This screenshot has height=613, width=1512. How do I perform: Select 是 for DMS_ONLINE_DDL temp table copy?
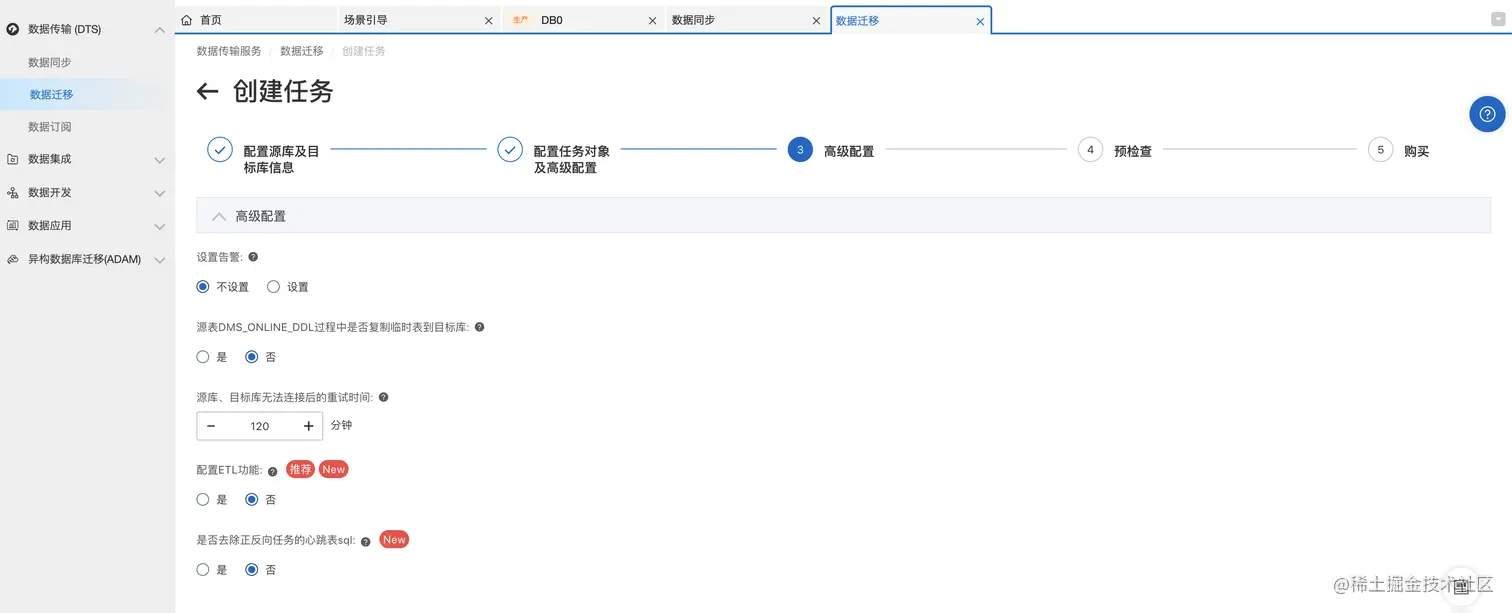pos(203,357)
